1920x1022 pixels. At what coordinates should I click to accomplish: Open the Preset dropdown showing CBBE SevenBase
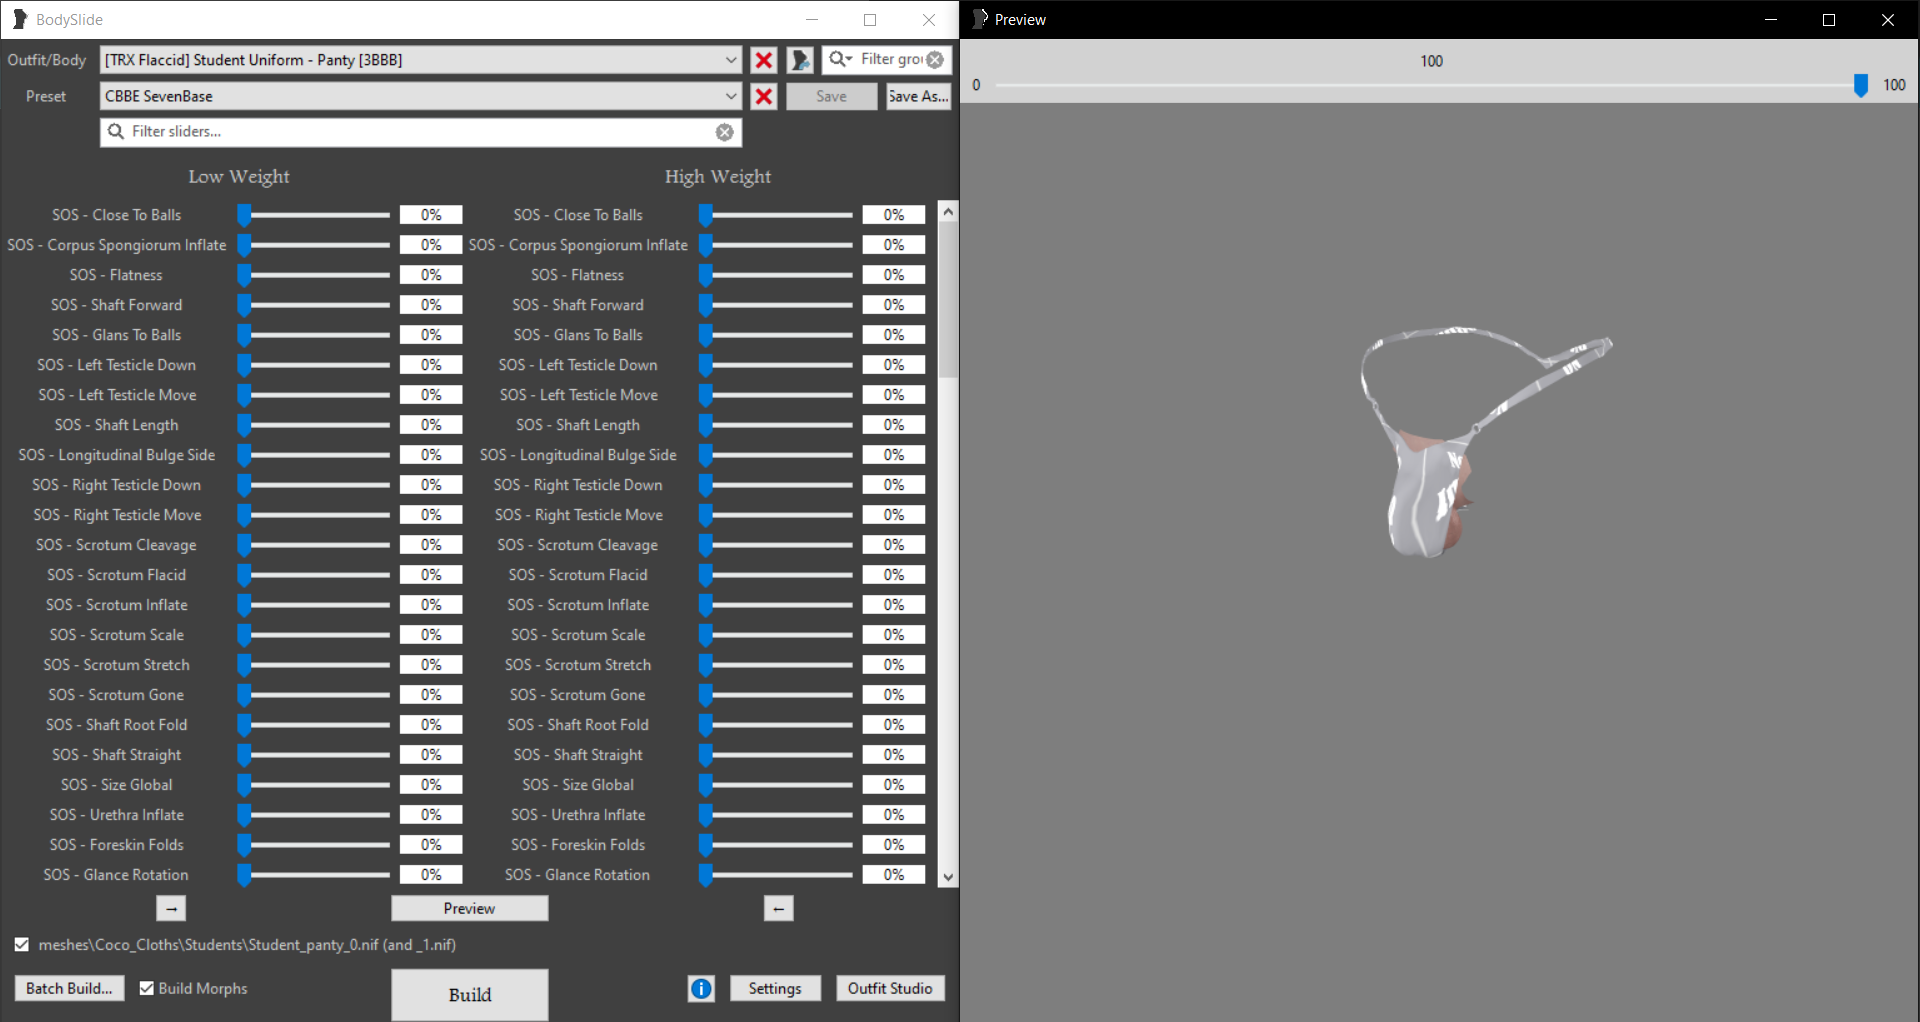[731, 96]
